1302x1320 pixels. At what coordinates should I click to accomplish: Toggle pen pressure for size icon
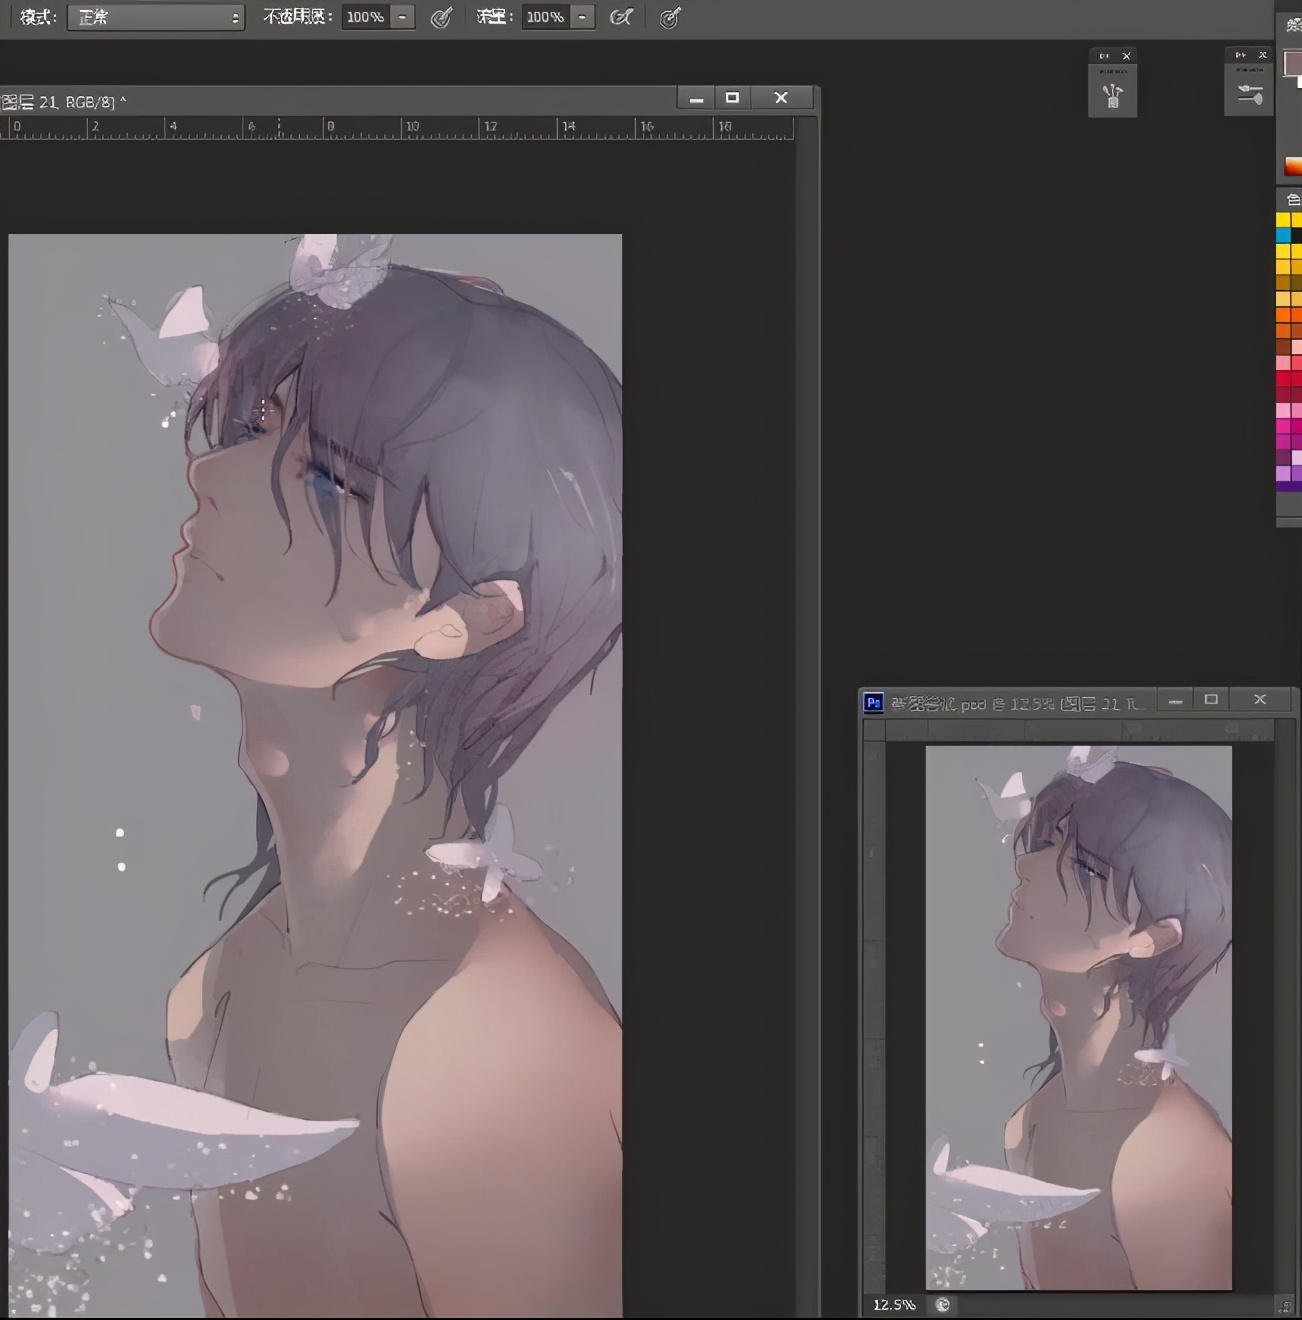click(x=670, y=17)
